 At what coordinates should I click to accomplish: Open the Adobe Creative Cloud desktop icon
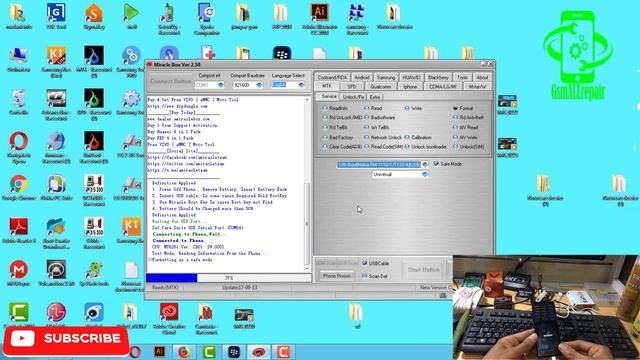[x=169, y=317]
